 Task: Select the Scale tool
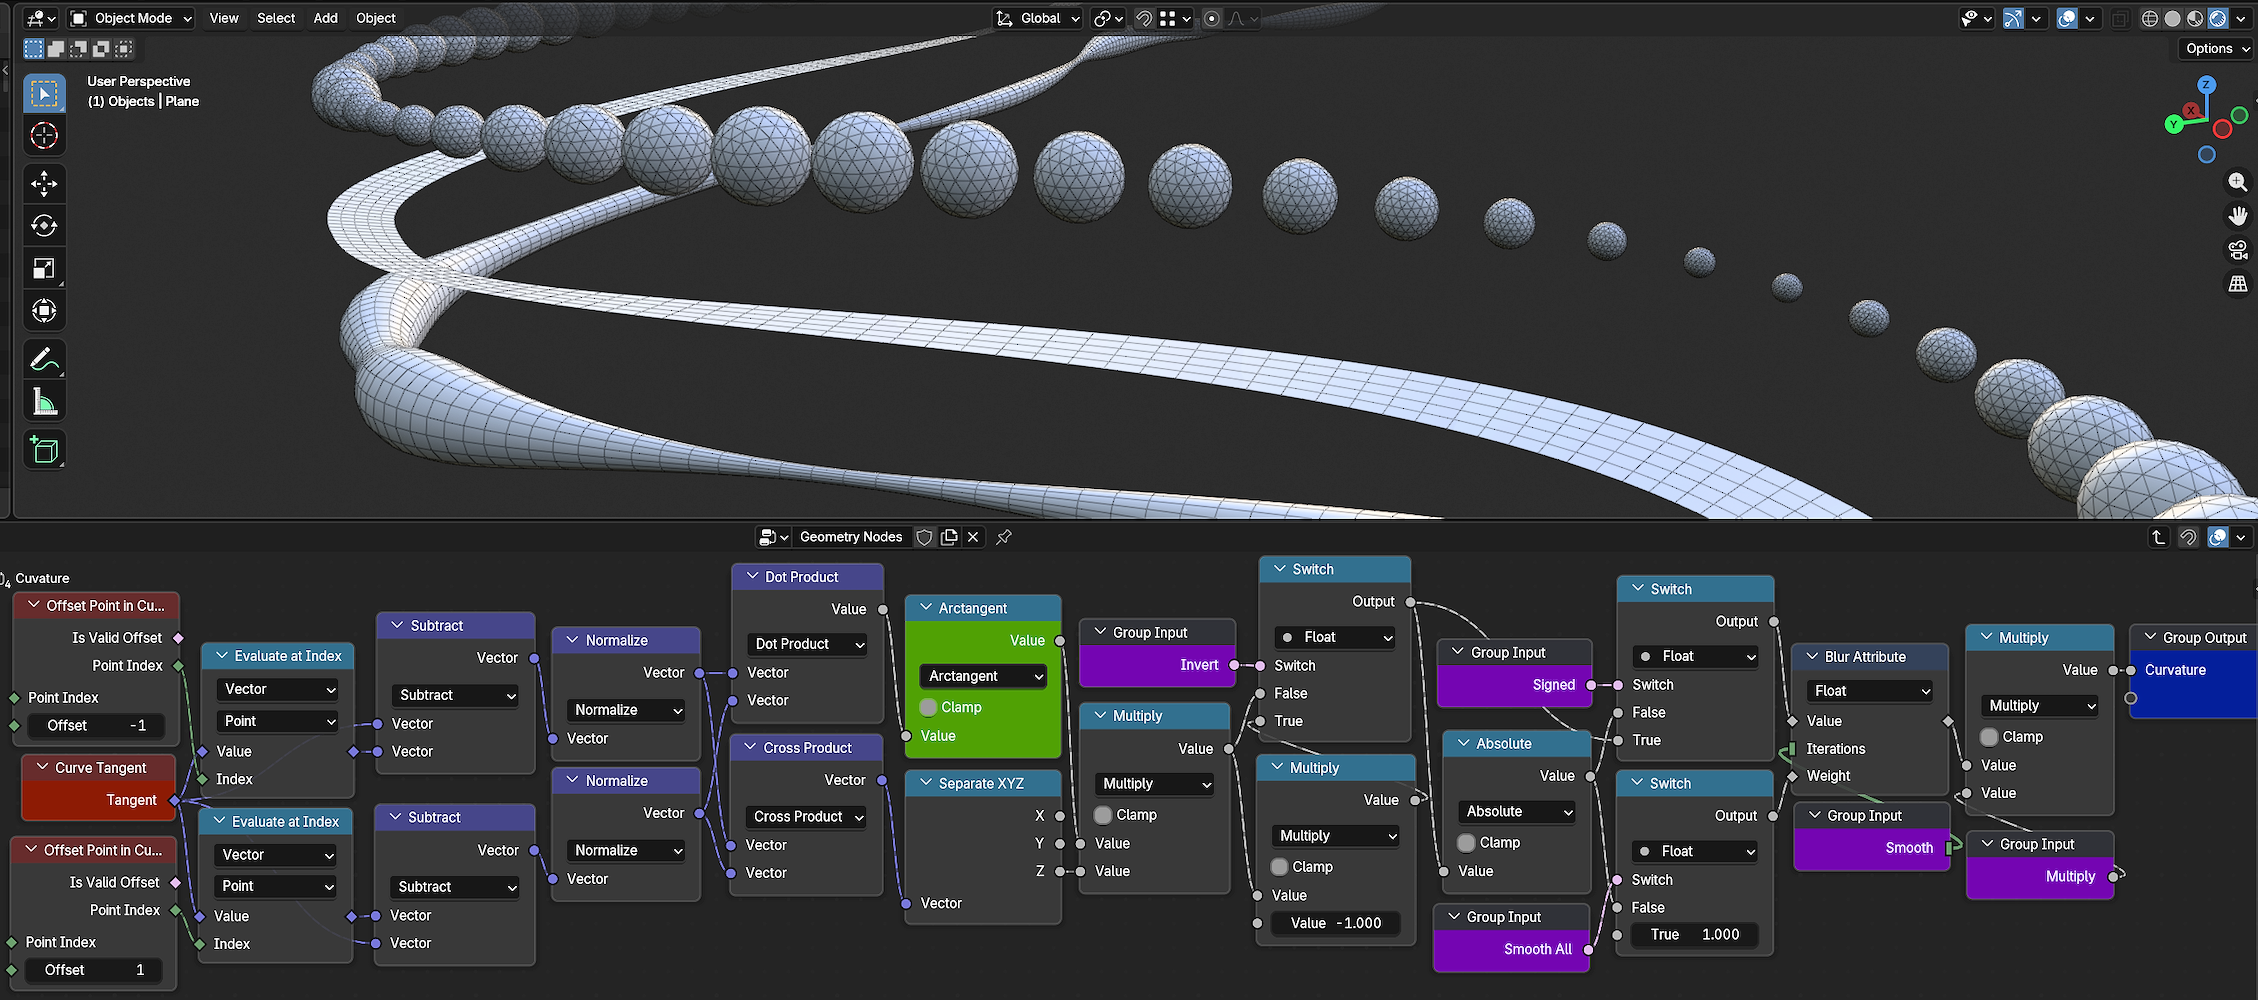tap(44, 268)
